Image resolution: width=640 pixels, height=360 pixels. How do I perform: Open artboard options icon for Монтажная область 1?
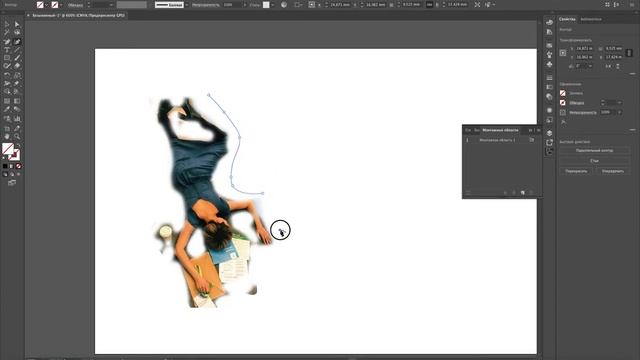[x=531, y=140]
